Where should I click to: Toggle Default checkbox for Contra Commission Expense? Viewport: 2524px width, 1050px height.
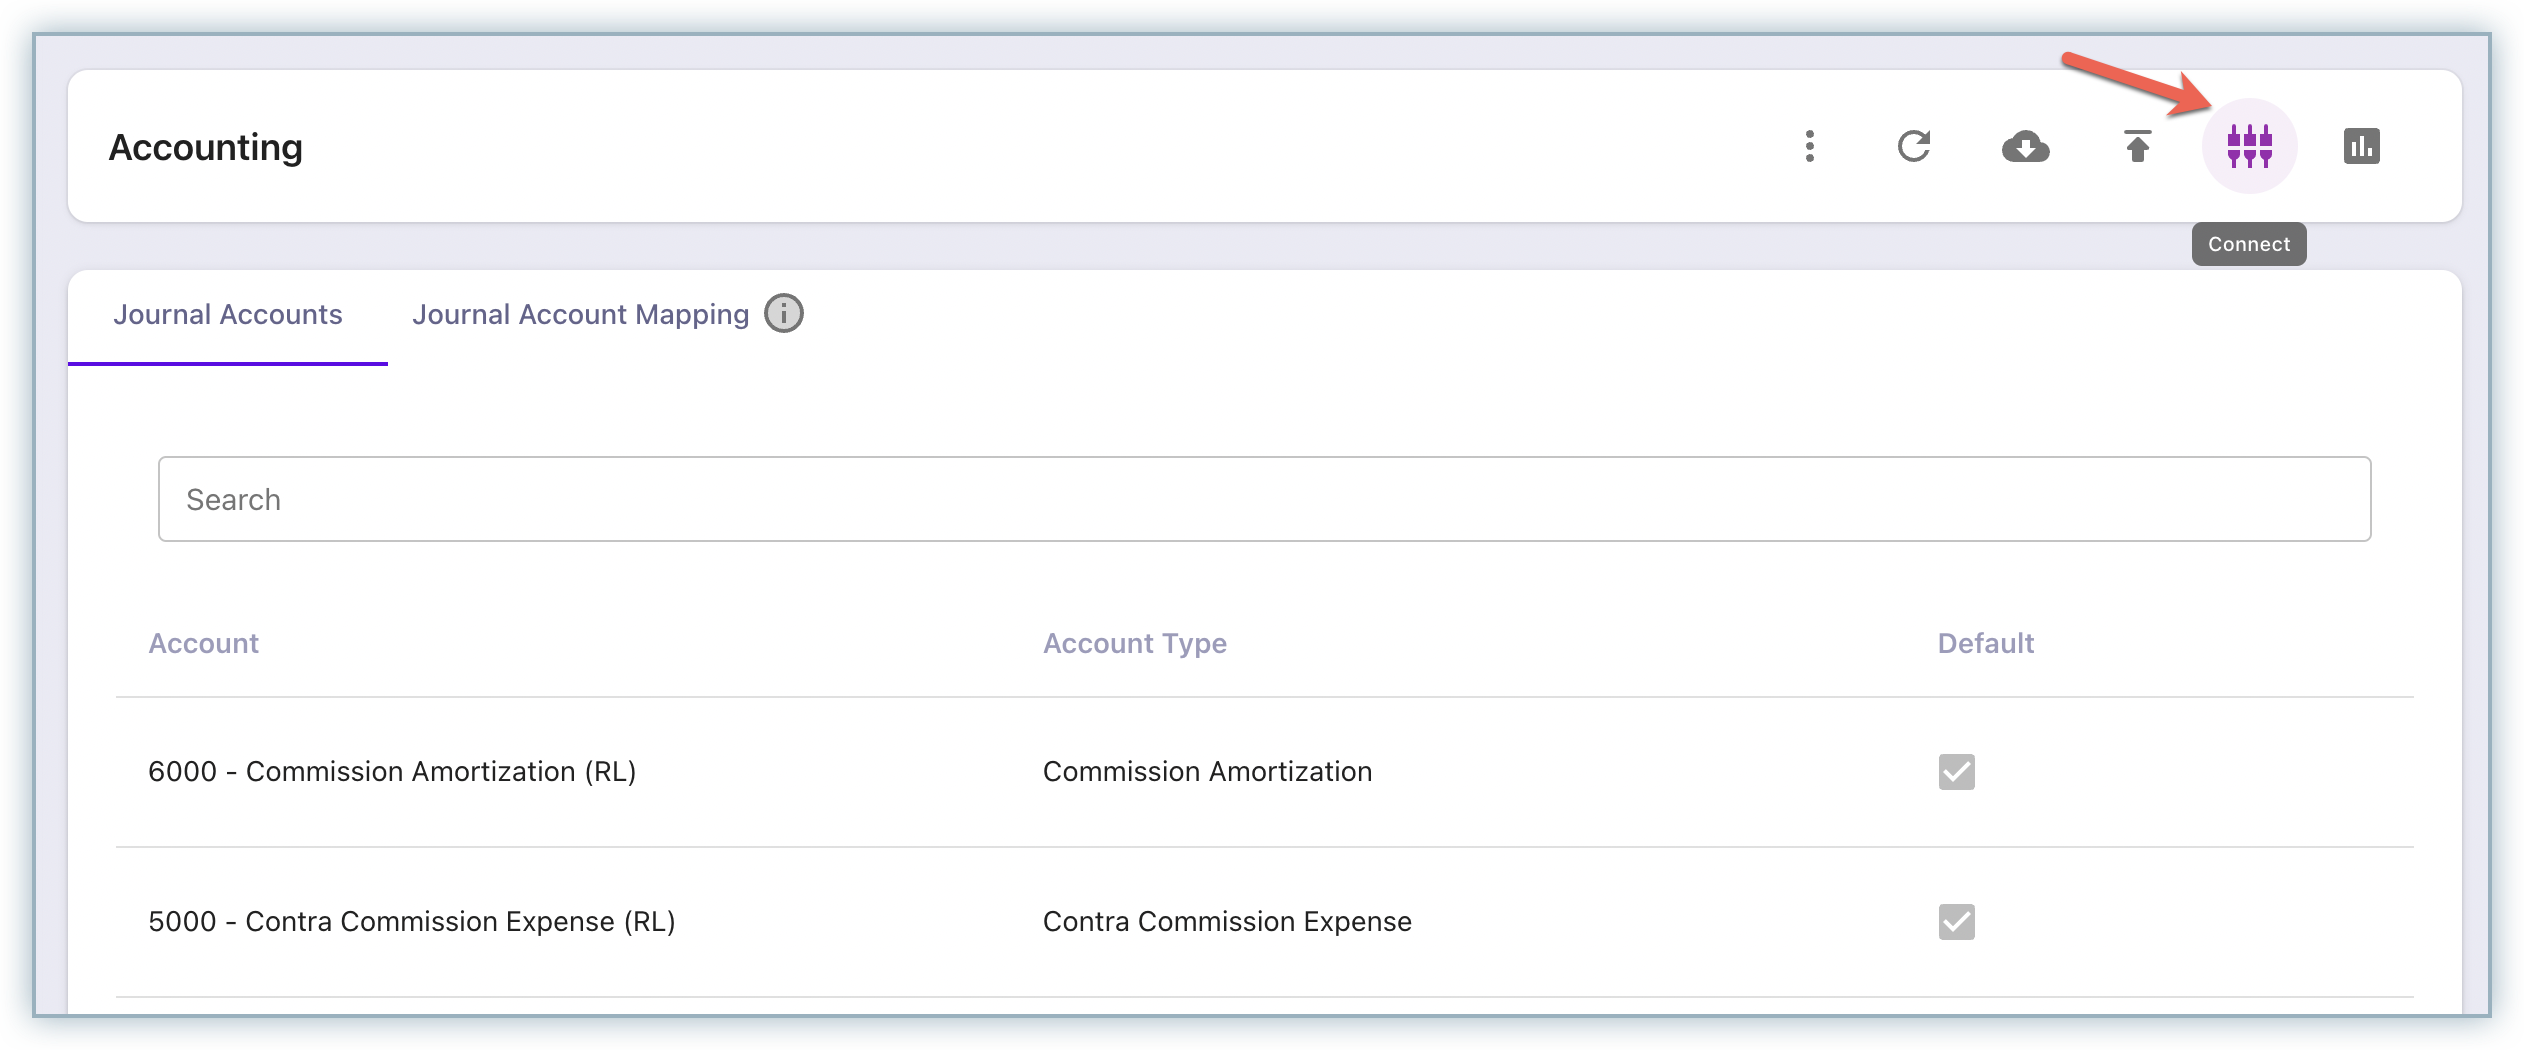point(1956,922)
